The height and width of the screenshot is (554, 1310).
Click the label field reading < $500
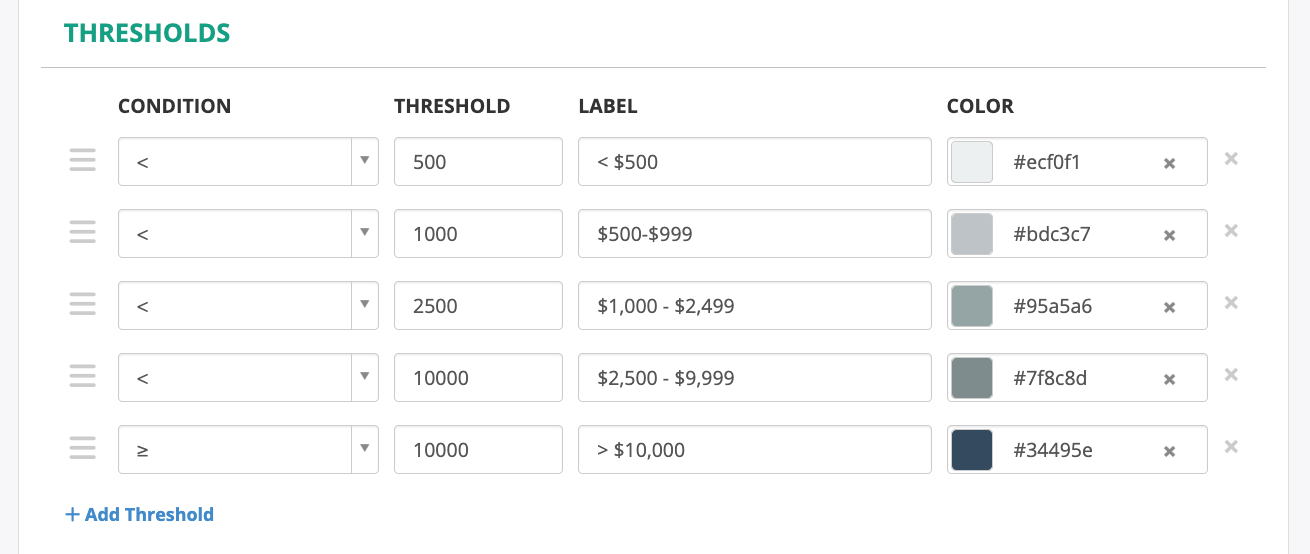754,162
